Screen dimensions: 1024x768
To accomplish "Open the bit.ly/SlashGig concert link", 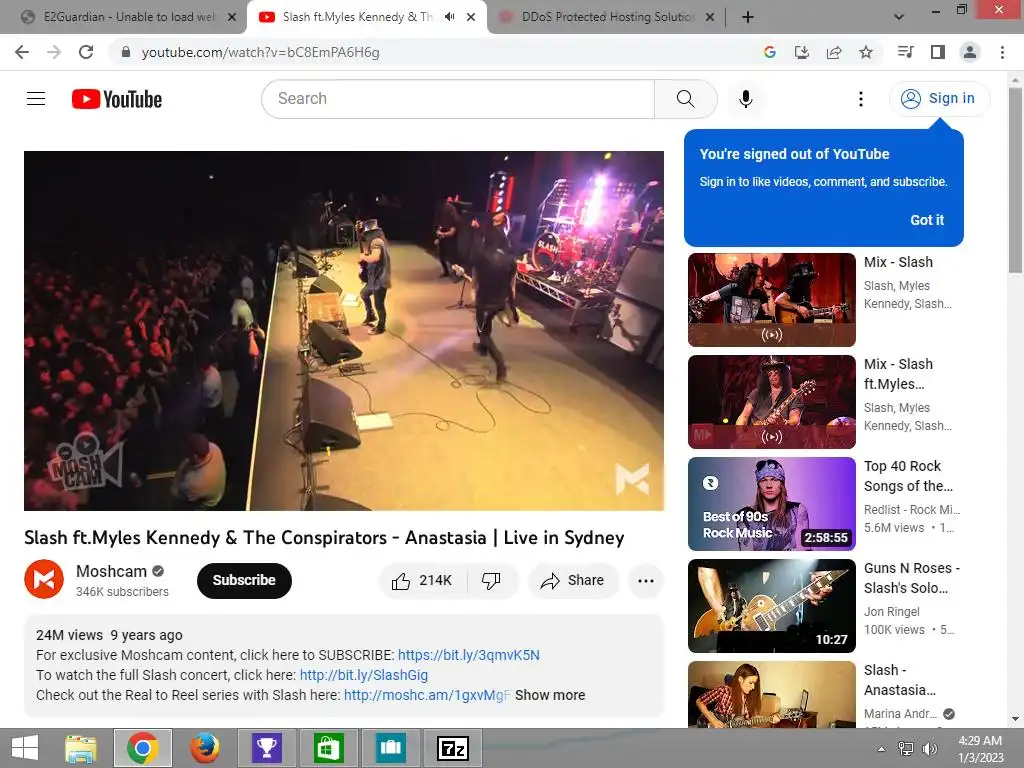I will 364,675.
